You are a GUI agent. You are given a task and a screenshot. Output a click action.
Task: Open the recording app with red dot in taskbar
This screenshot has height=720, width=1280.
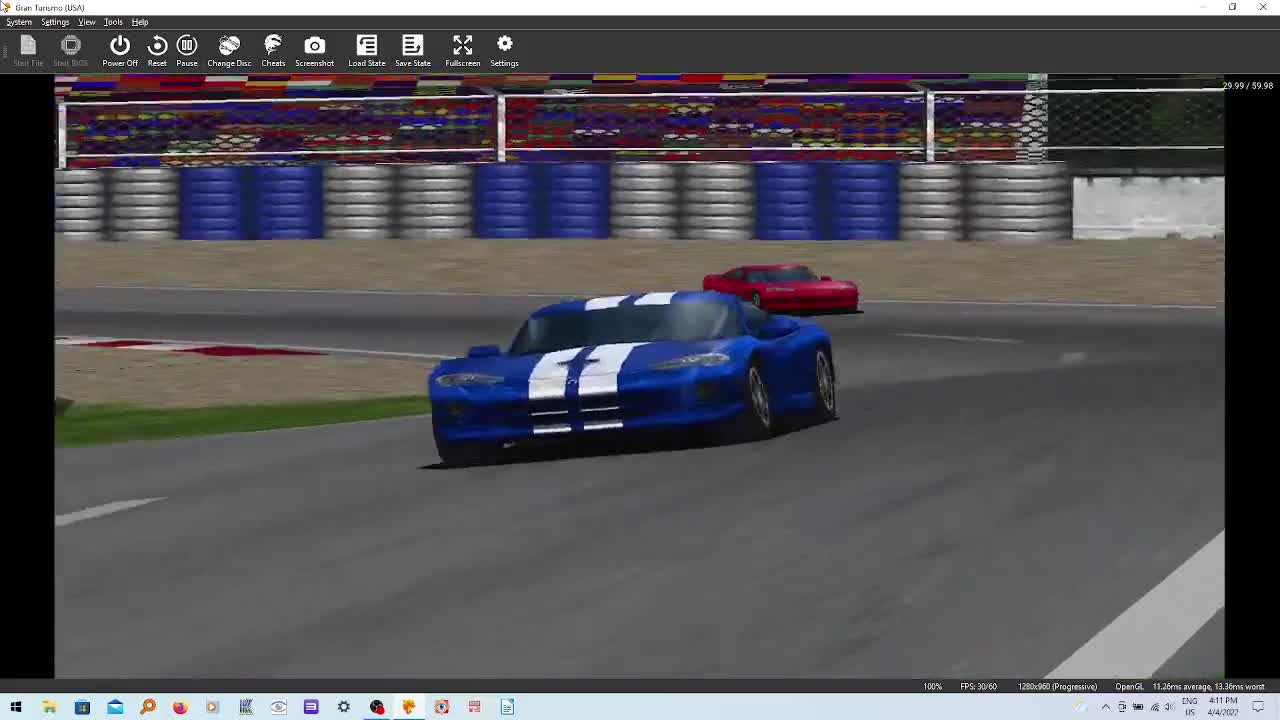tap(376, 707)
